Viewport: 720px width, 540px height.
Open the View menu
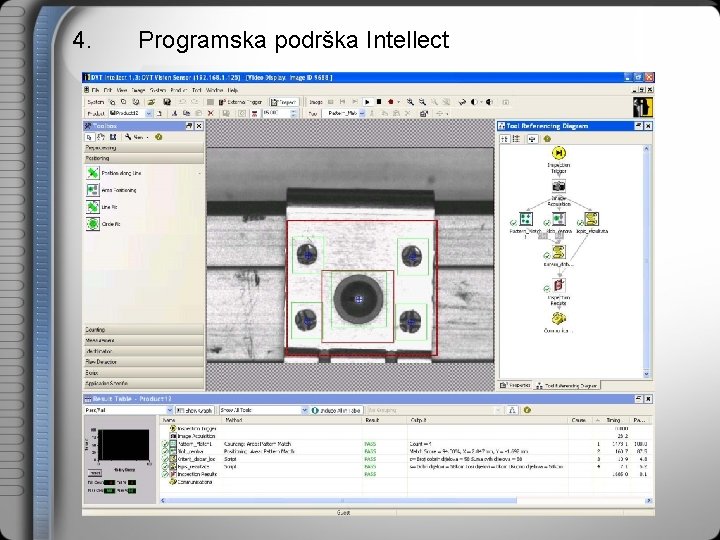[x=122, y=90]
